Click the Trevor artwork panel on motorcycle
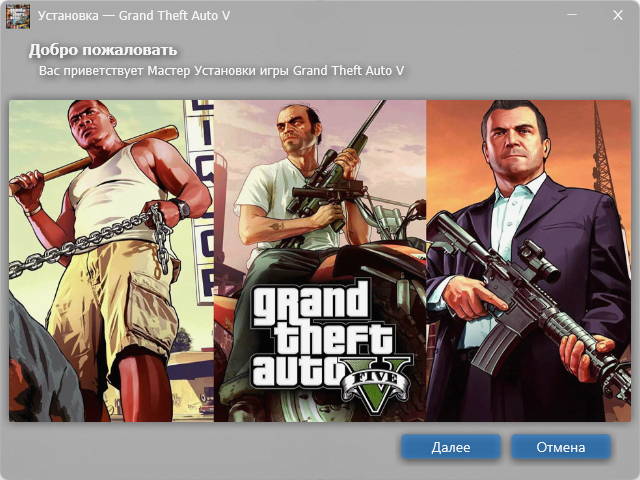Image resolution: width=640 pixels, height=480 pixels. point(320,261)
